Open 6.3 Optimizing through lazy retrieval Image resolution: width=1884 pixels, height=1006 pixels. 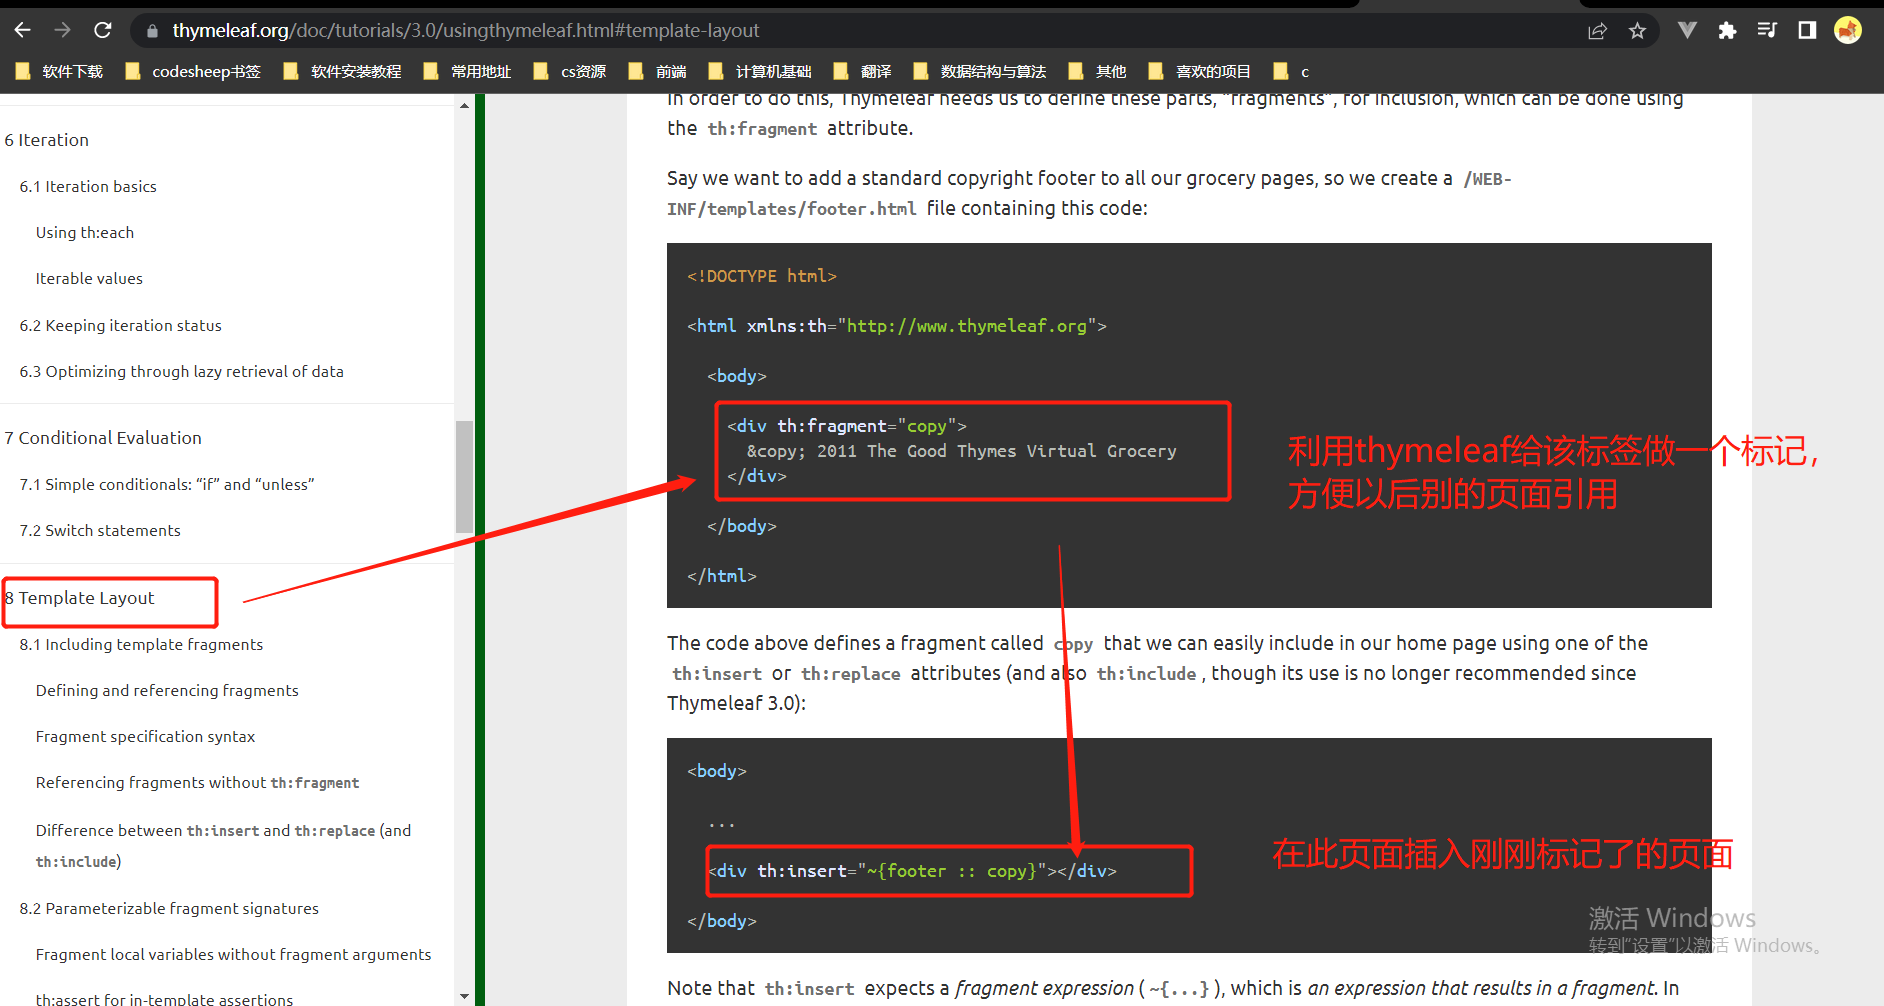(x=181, y=371)
